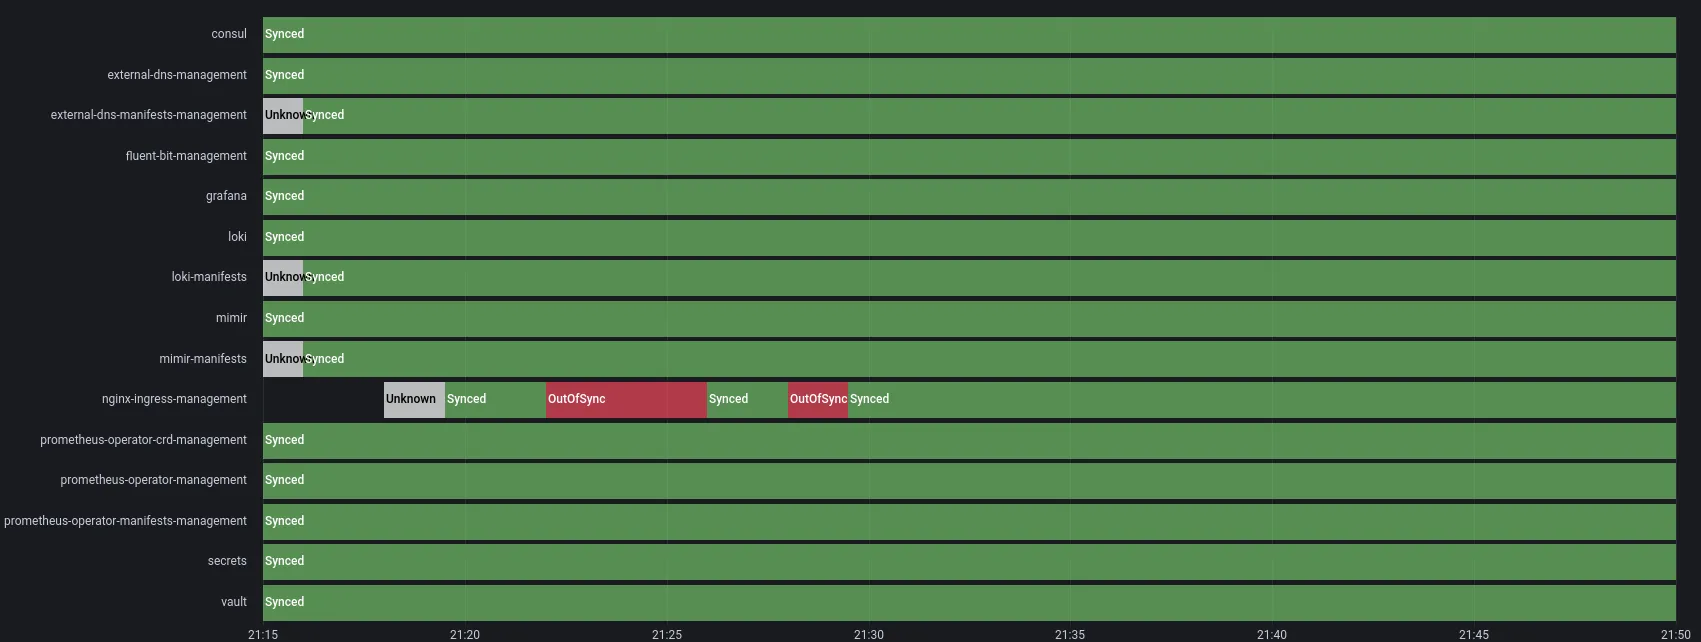The image size is (1701, 642).
Task: Click the mimir row label
Action: click(x=231, y=318)
